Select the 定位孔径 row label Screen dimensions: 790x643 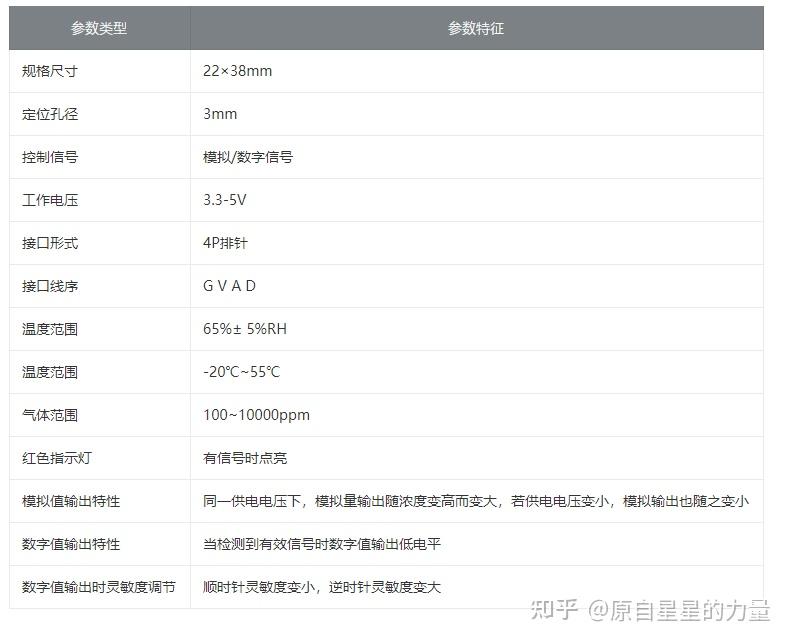pos(50,114)
